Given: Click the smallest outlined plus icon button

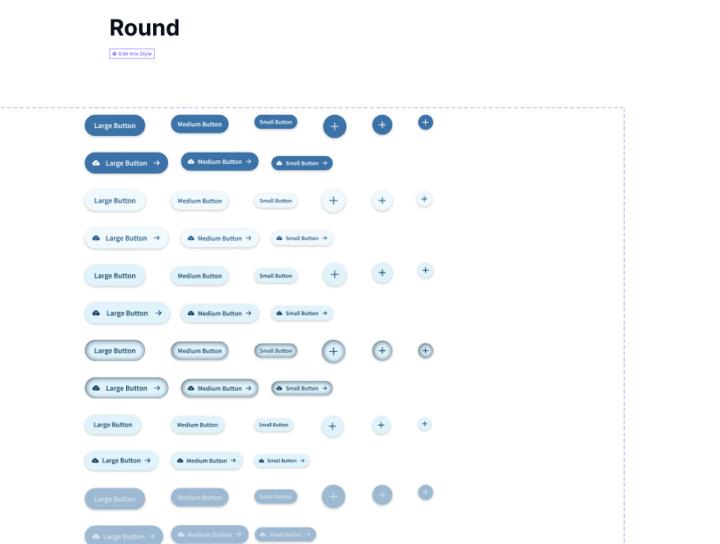Looking at the screenshot, I should coord(425,350).
